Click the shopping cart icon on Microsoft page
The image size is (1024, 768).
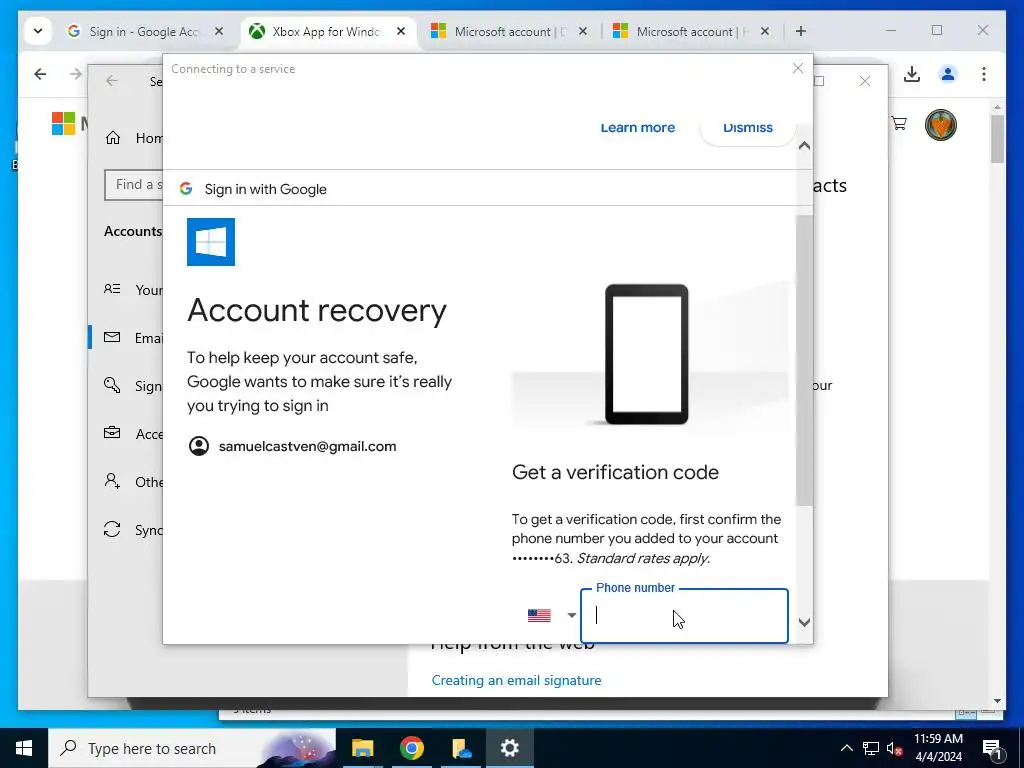pyautogui.click(x=899, y=123)
